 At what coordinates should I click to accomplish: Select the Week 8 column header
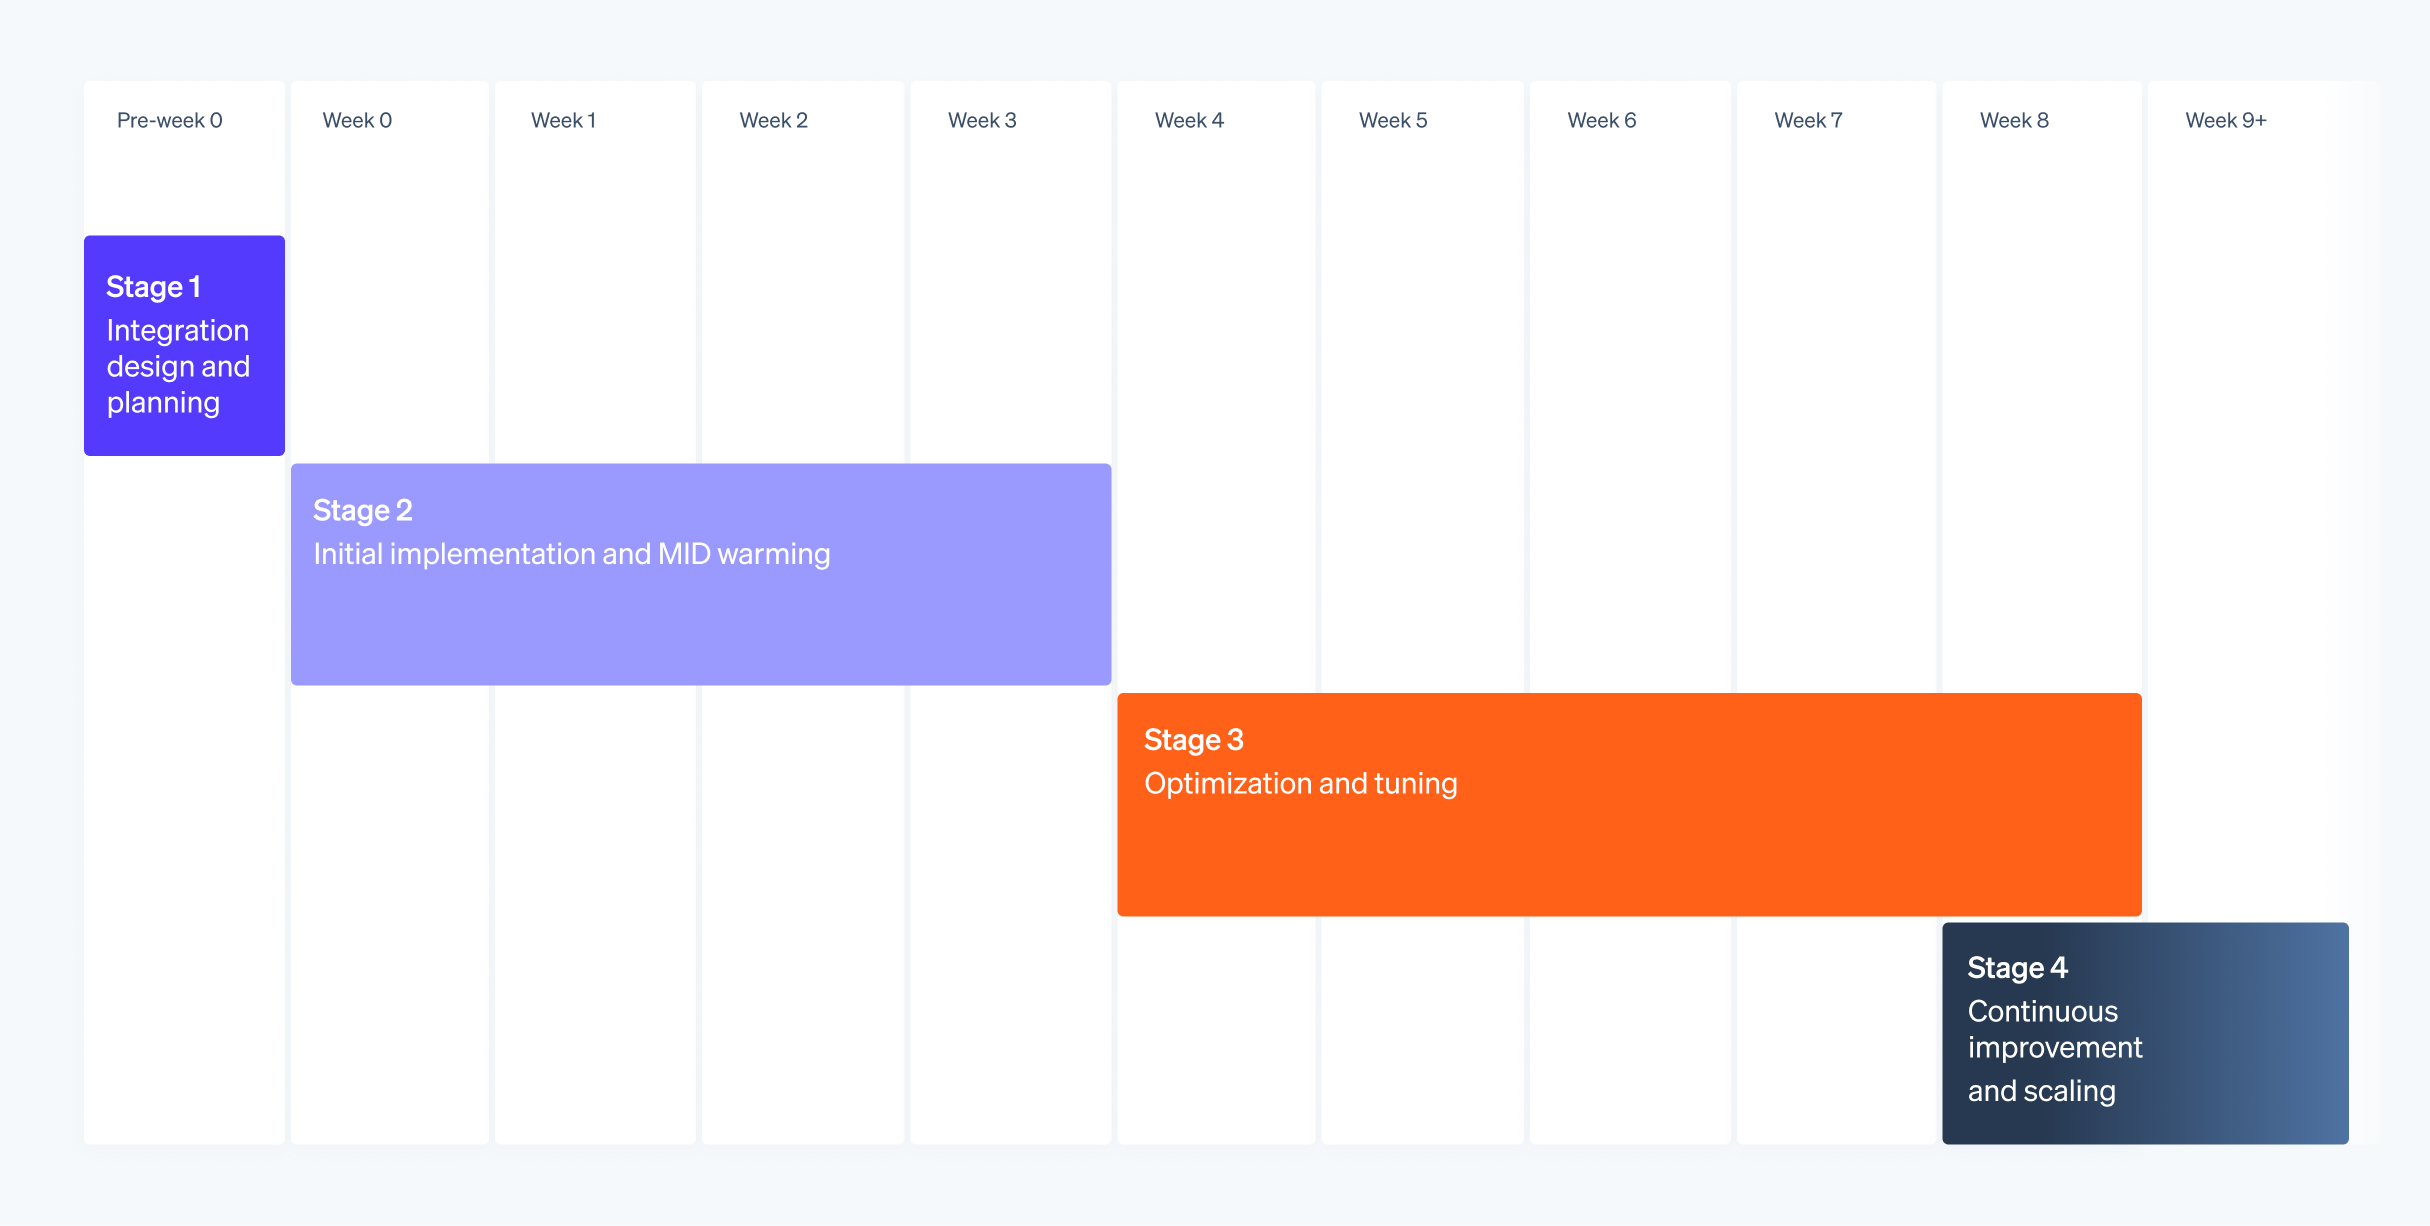[2014, 120]
